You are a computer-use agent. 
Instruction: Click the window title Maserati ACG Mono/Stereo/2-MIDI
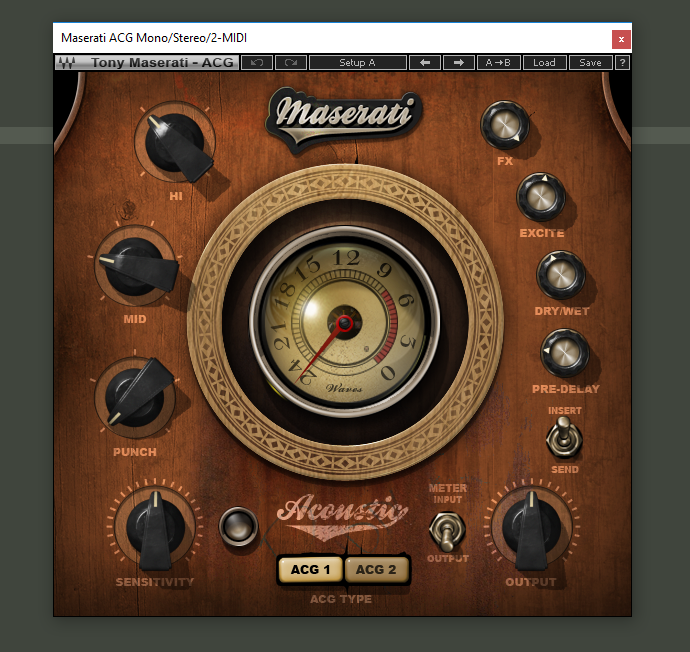[154, 38]
